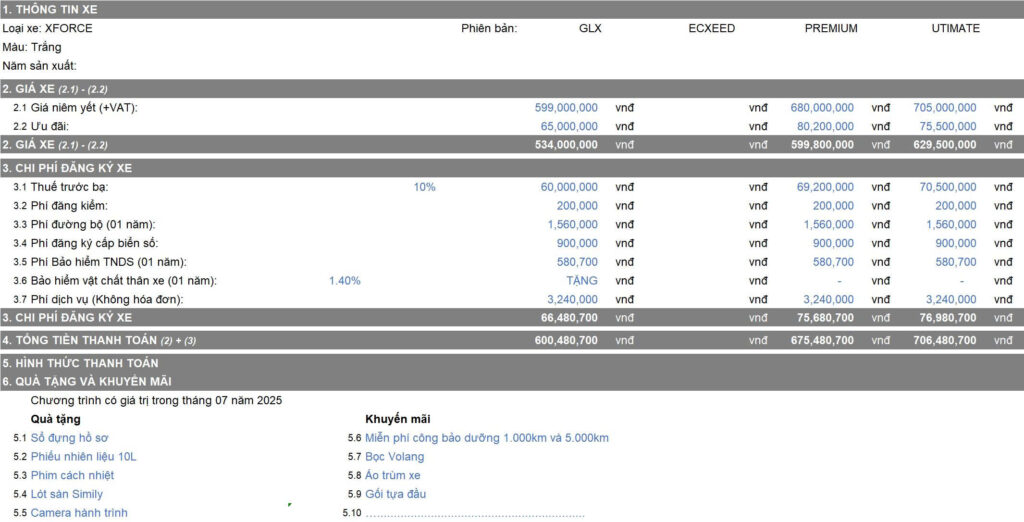
Task: Select the GLX version column header
Action: (590, 28)
